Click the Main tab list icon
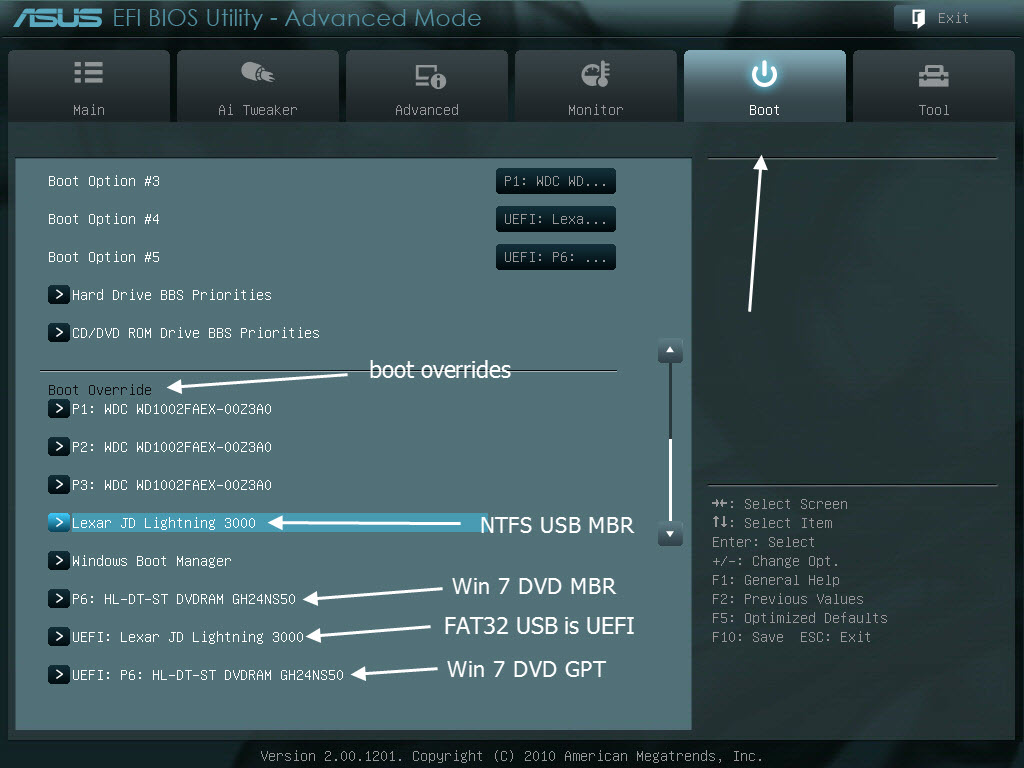This screenshot has height=768, width=1024. (89, 72)
